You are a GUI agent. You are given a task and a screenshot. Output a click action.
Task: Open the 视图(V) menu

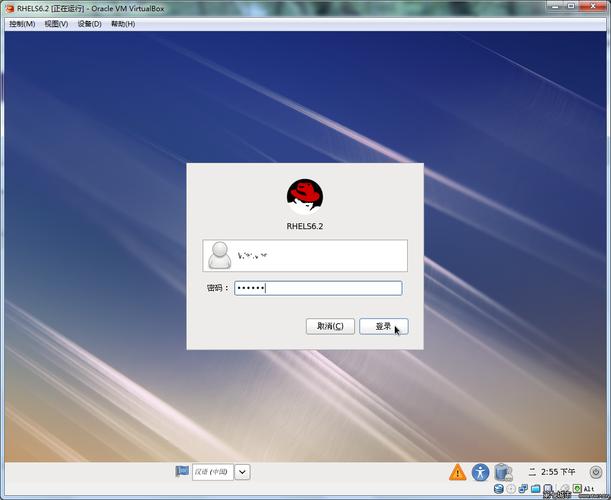coord(56,23)
